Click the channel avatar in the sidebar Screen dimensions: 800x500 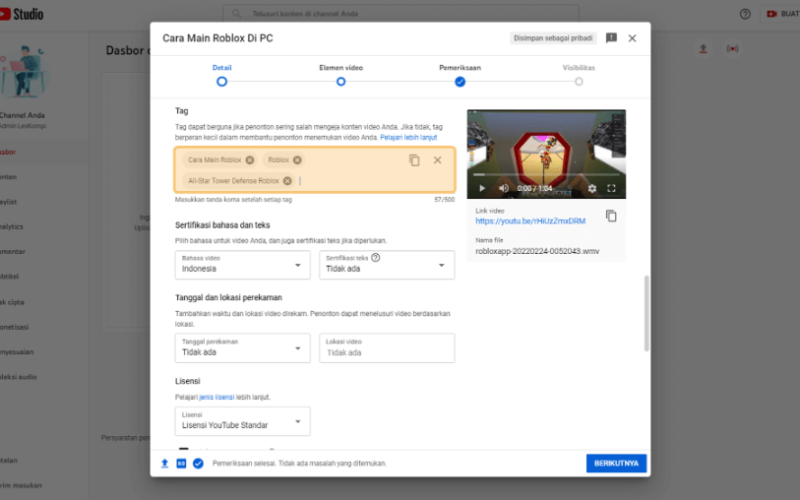click(x=23, y=71)
